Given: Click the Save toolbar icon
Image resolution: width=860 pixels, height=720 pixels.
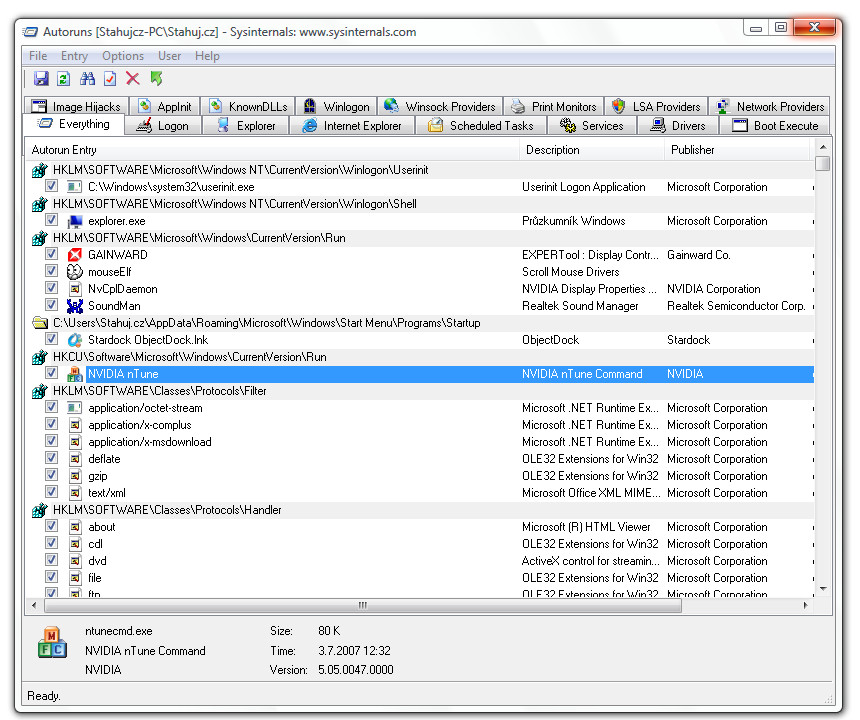Looking at the screenshot, I should [x=41, y=78].
